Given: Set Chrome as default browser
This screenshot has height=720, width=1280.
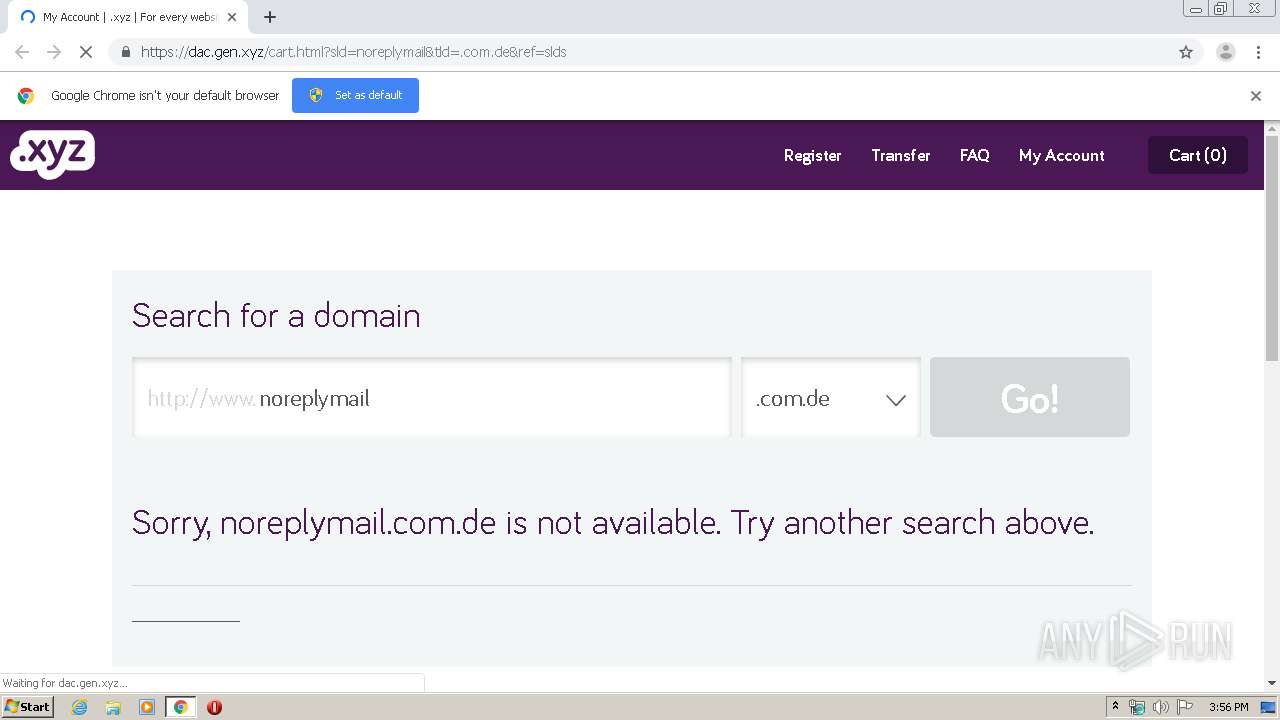Looking at the screenshot, I should (355, 95).
